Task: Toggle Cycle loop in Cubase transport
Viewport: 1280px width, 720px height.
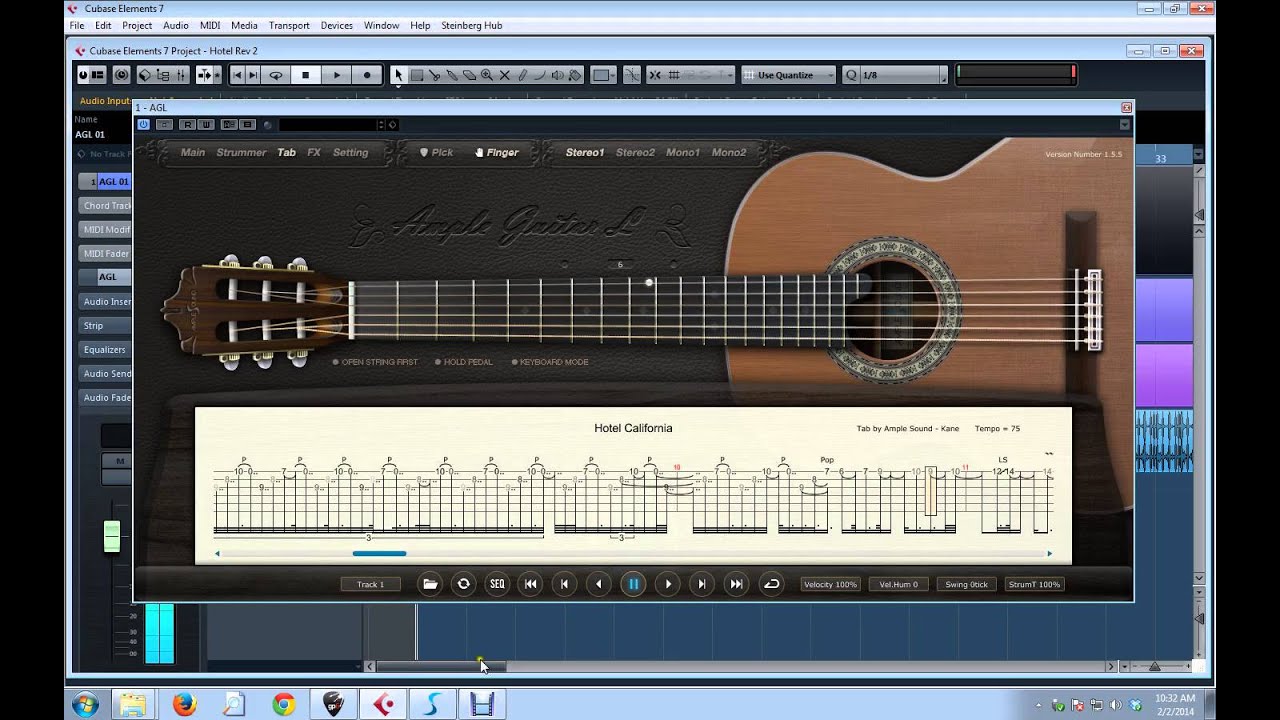Action: [x=275, y=75]
